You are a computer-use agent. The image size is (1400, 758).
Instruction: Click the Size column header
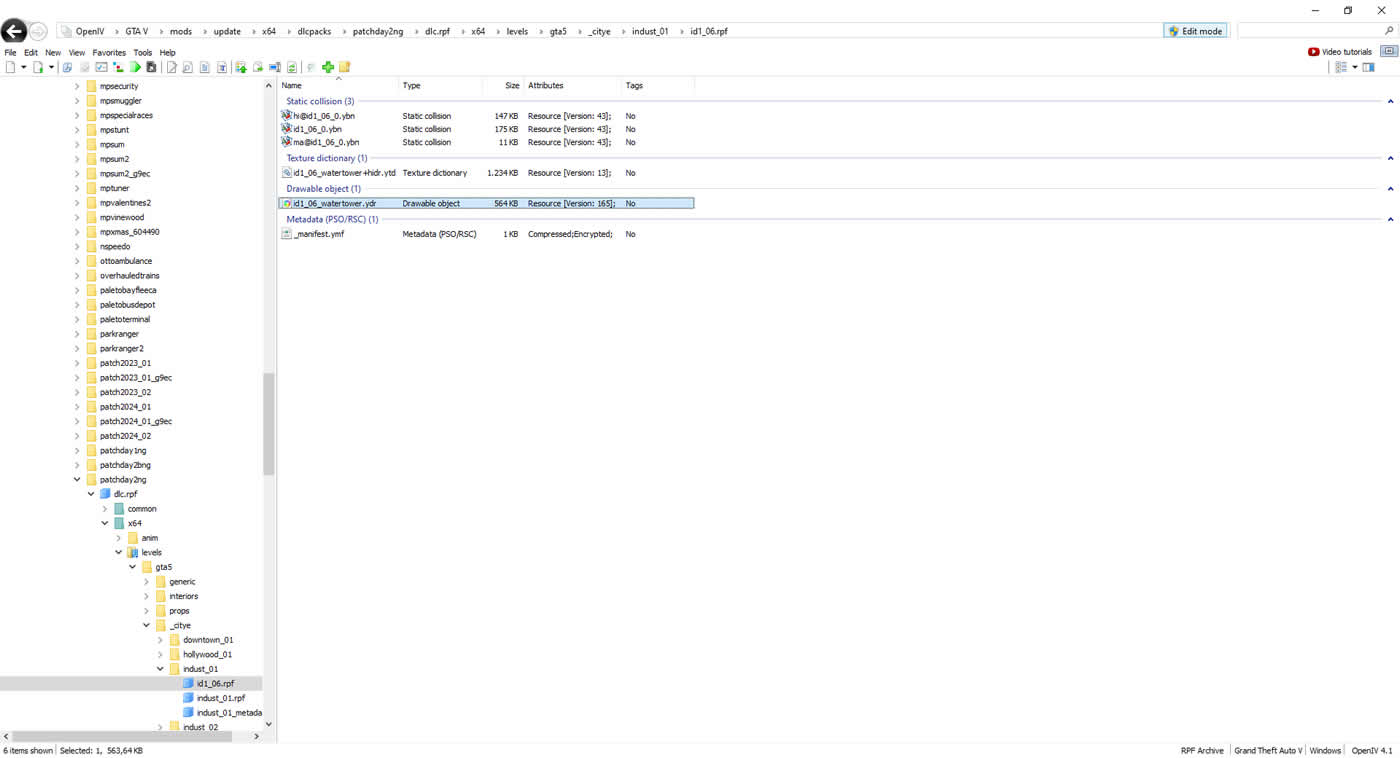tap(511, 86)
